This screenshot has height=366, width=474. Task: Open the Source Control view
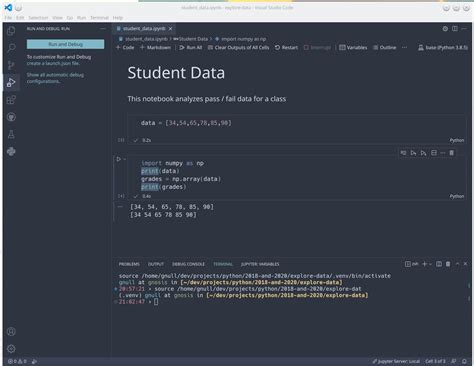(11, 65)
